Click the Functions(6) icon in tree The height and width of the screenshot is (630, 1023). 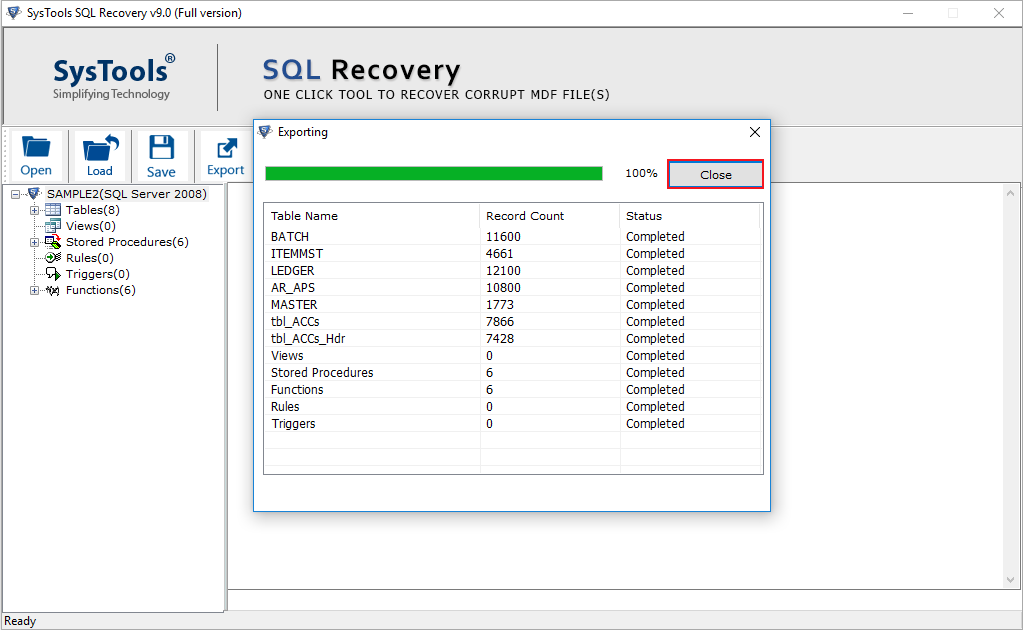tap(53, 290)
